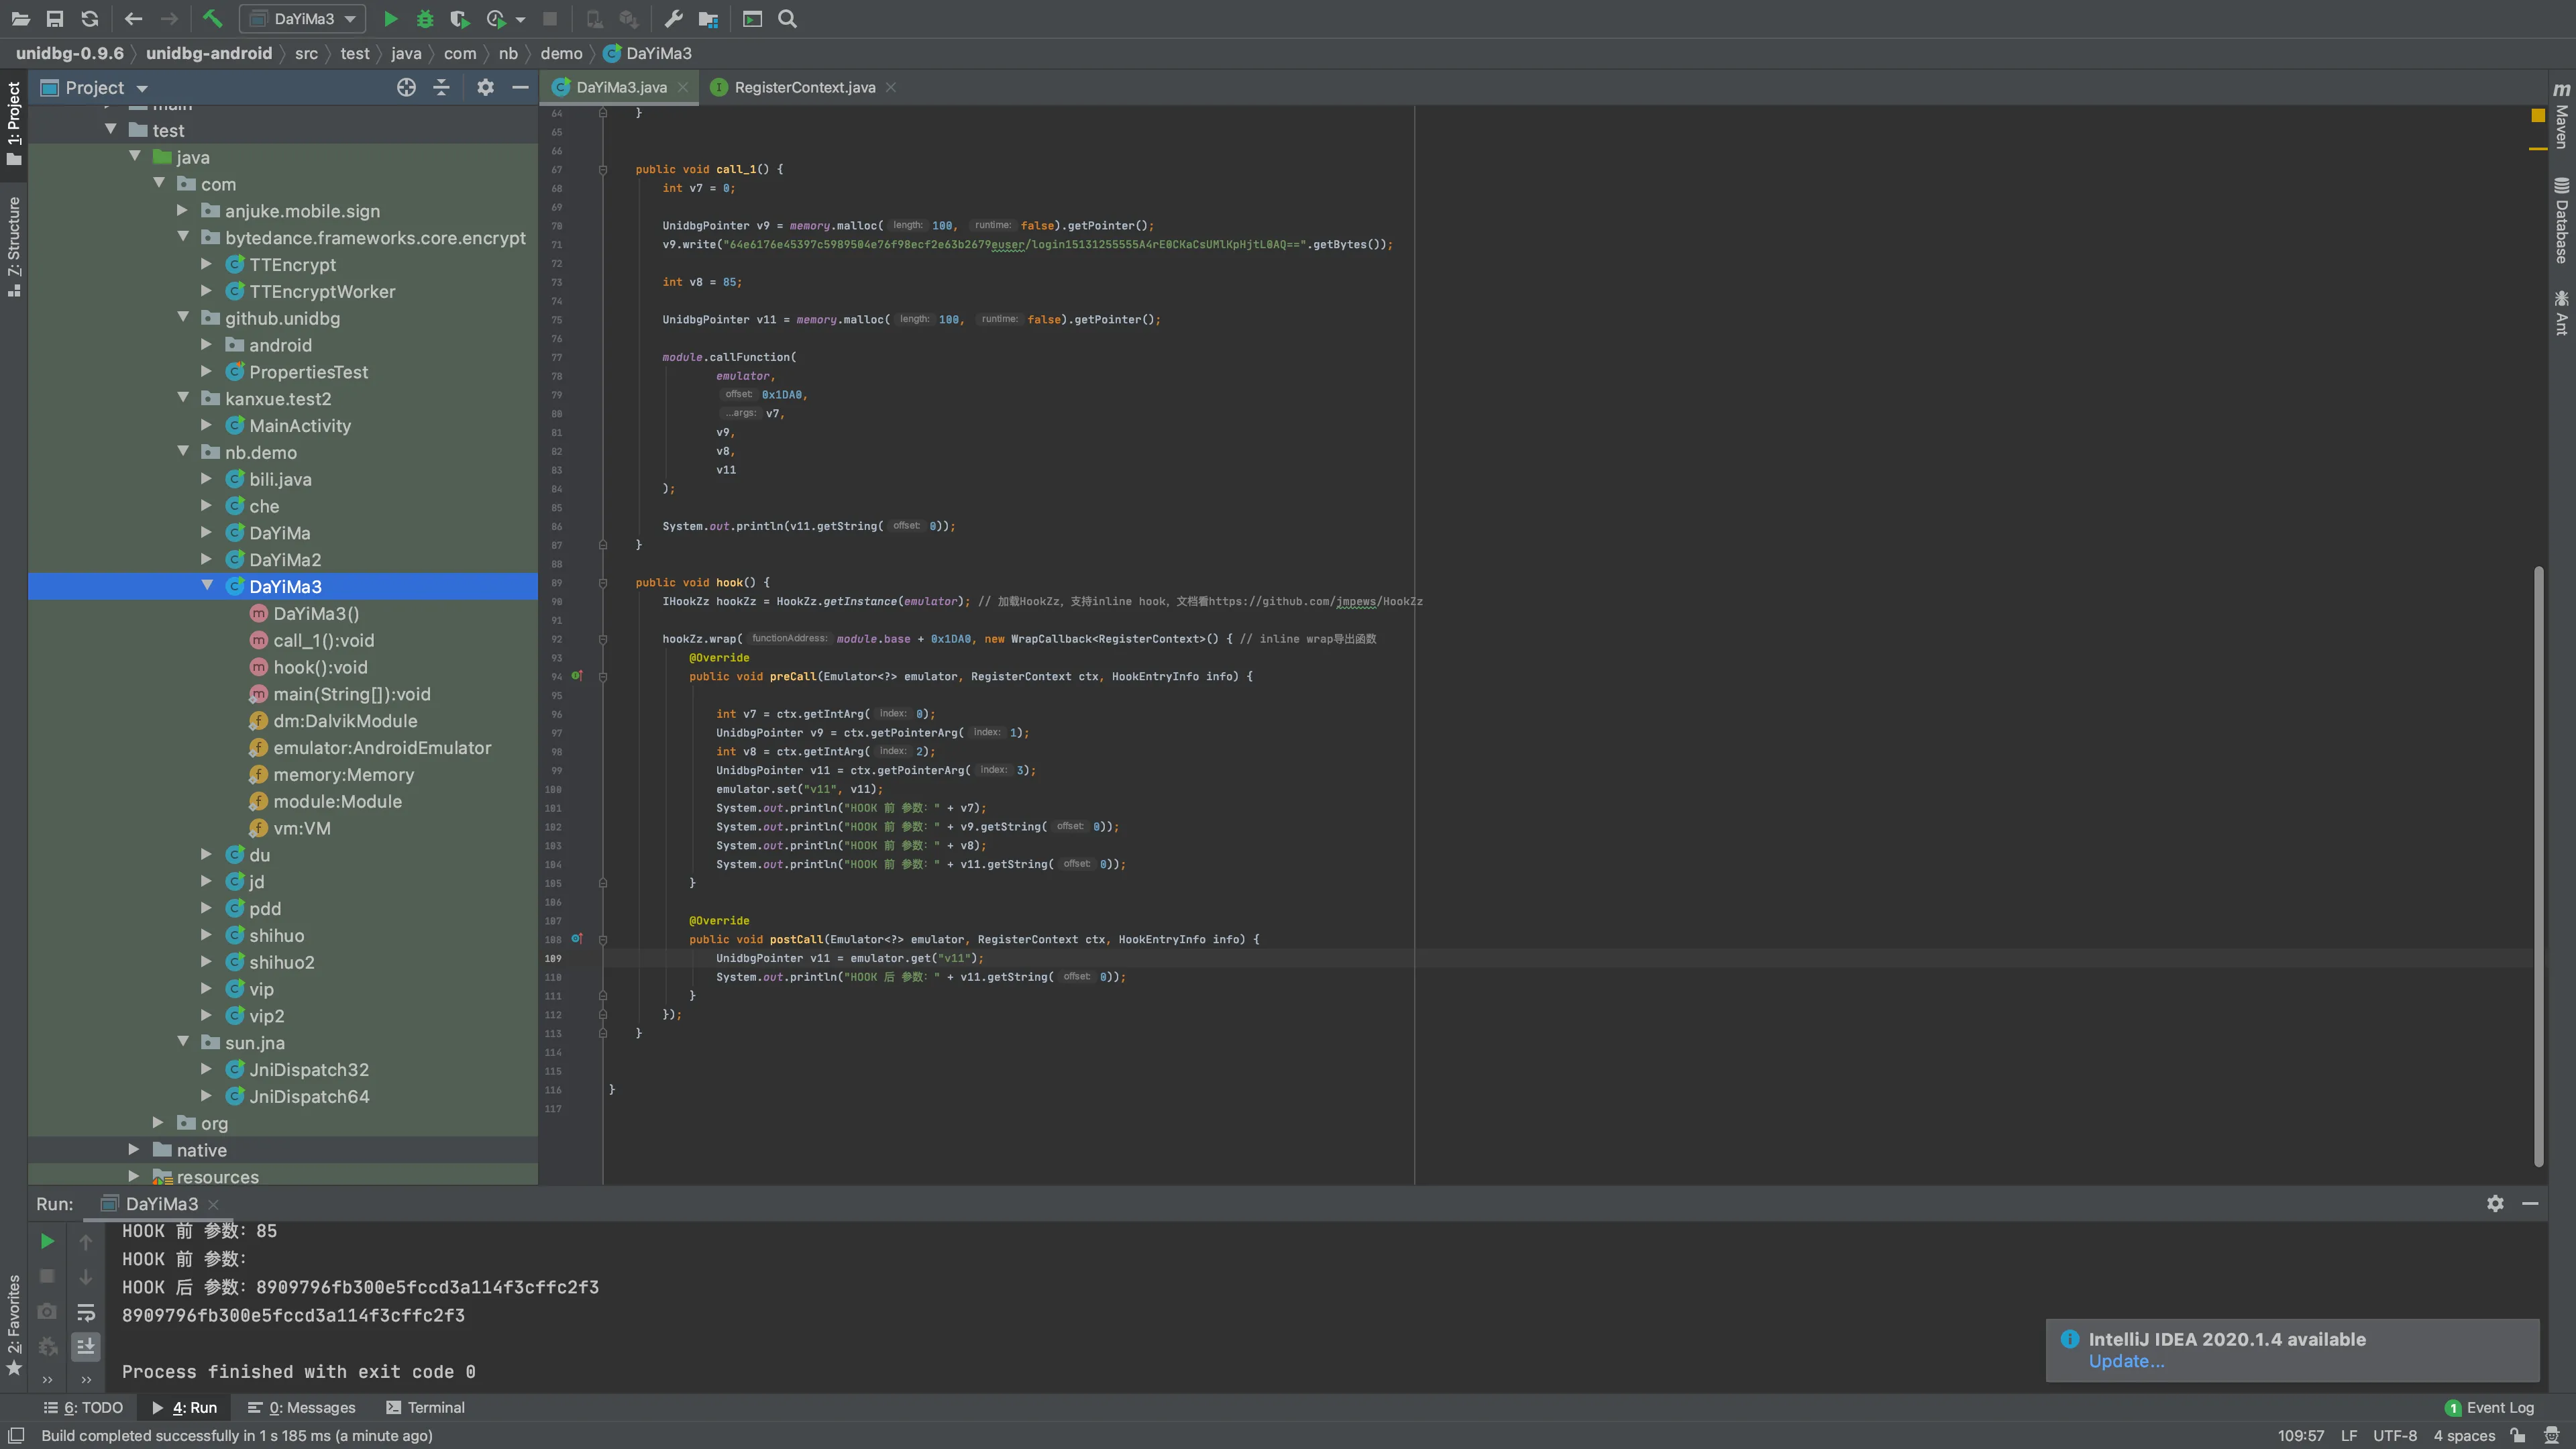Open the 0: Messages tool tab
This screenshot has height=1449, width=2576.
(x=302, y=1407)
